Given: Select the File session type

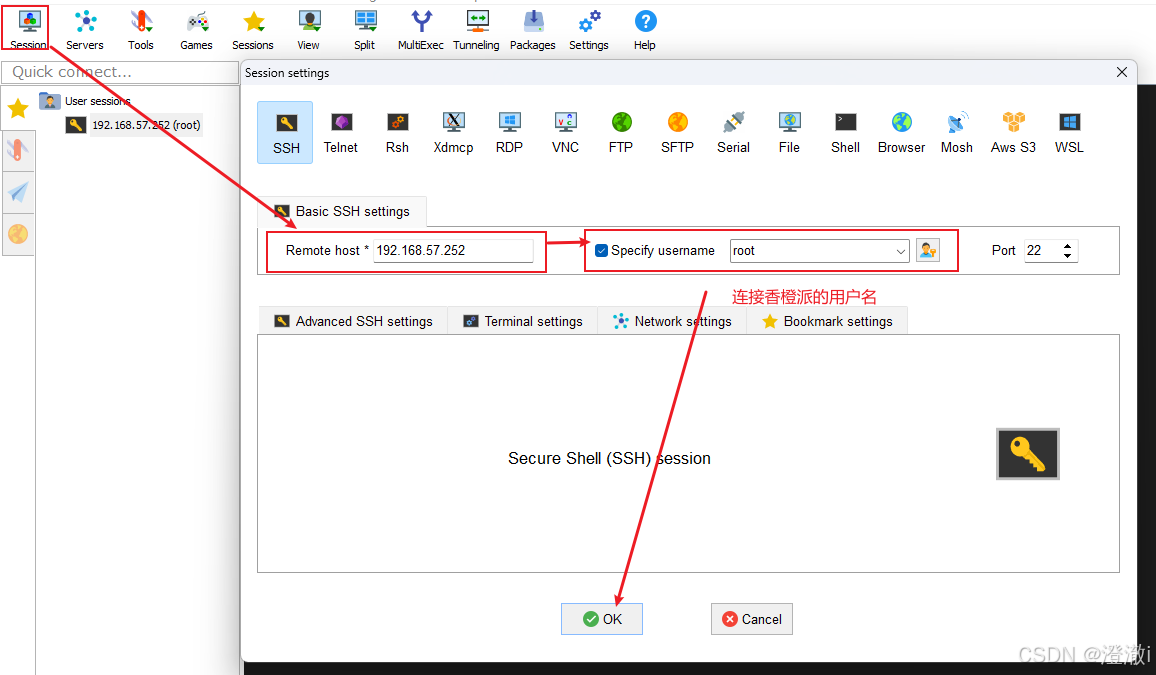Looking at the screenshot, I should click(789, 133).
